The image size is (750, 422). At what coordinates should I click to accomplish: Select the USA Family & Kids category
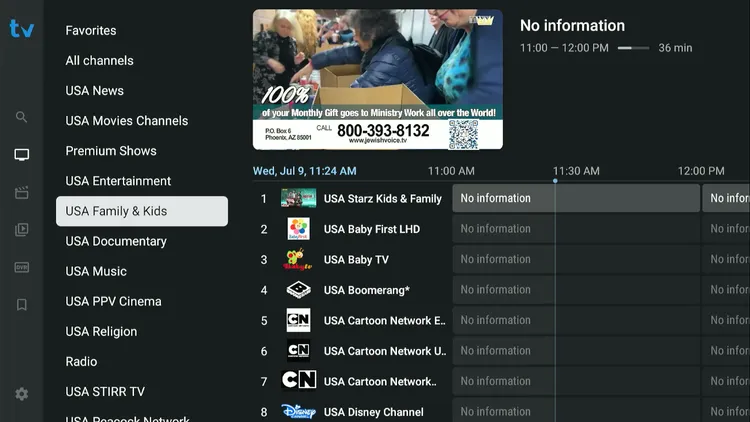pyautogui.click(x=142, y=211)
